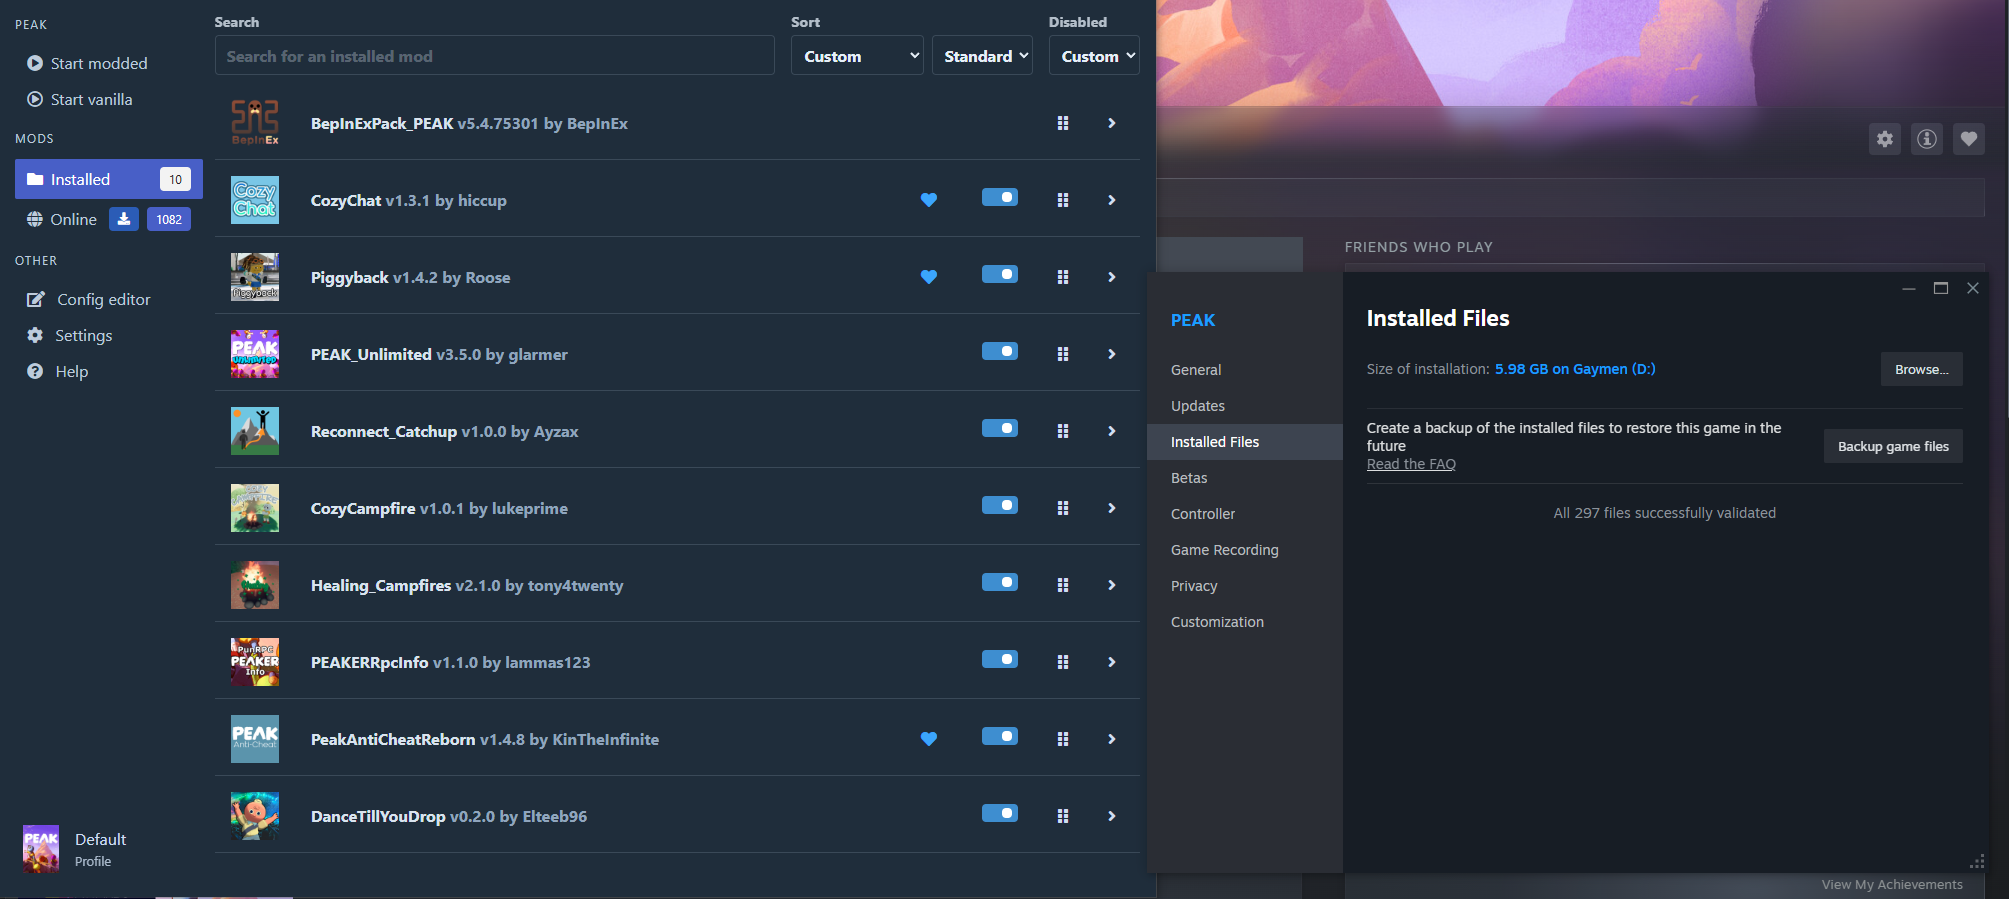Click the drag handle for CozyChat
This screenshot has height=899, width=2009.
point(1063,200)
